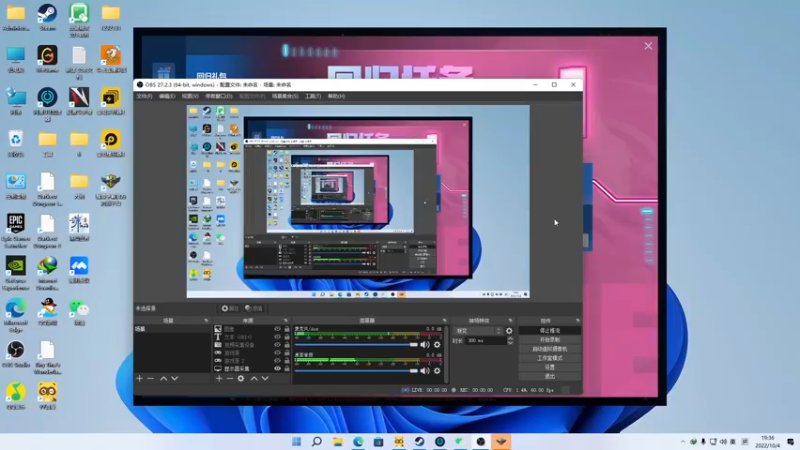Image resolution: width=800 pixels, height=450 pixels.
Task: Pop out the Scene Transitions dock
Action: 510,320
